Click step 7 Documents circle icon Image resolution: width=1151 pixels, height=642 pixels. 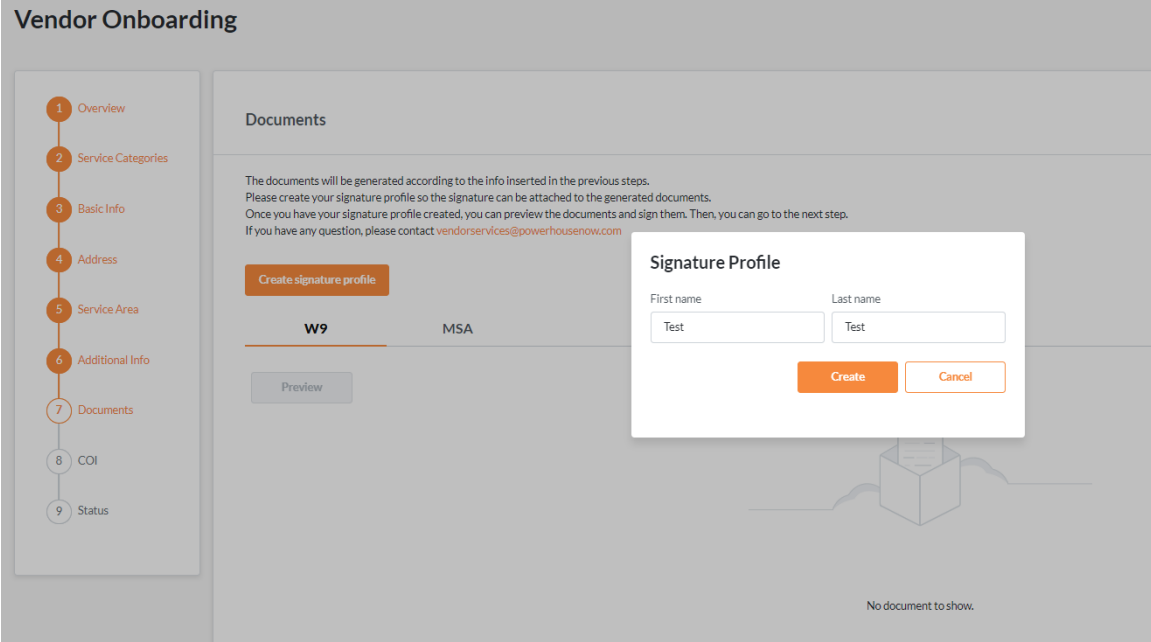[59, 410]
